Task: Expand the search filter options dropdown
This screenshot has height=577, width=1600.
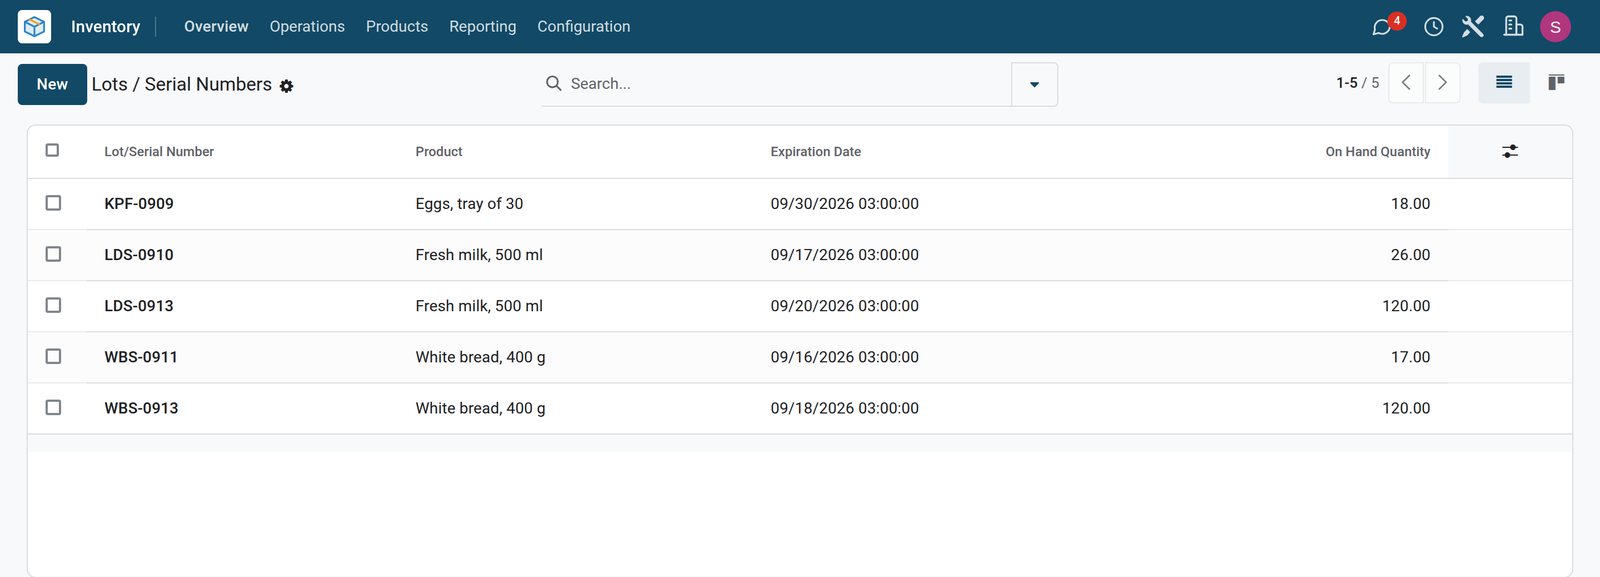Action: pyautogui.click(x=1034, y=84)
